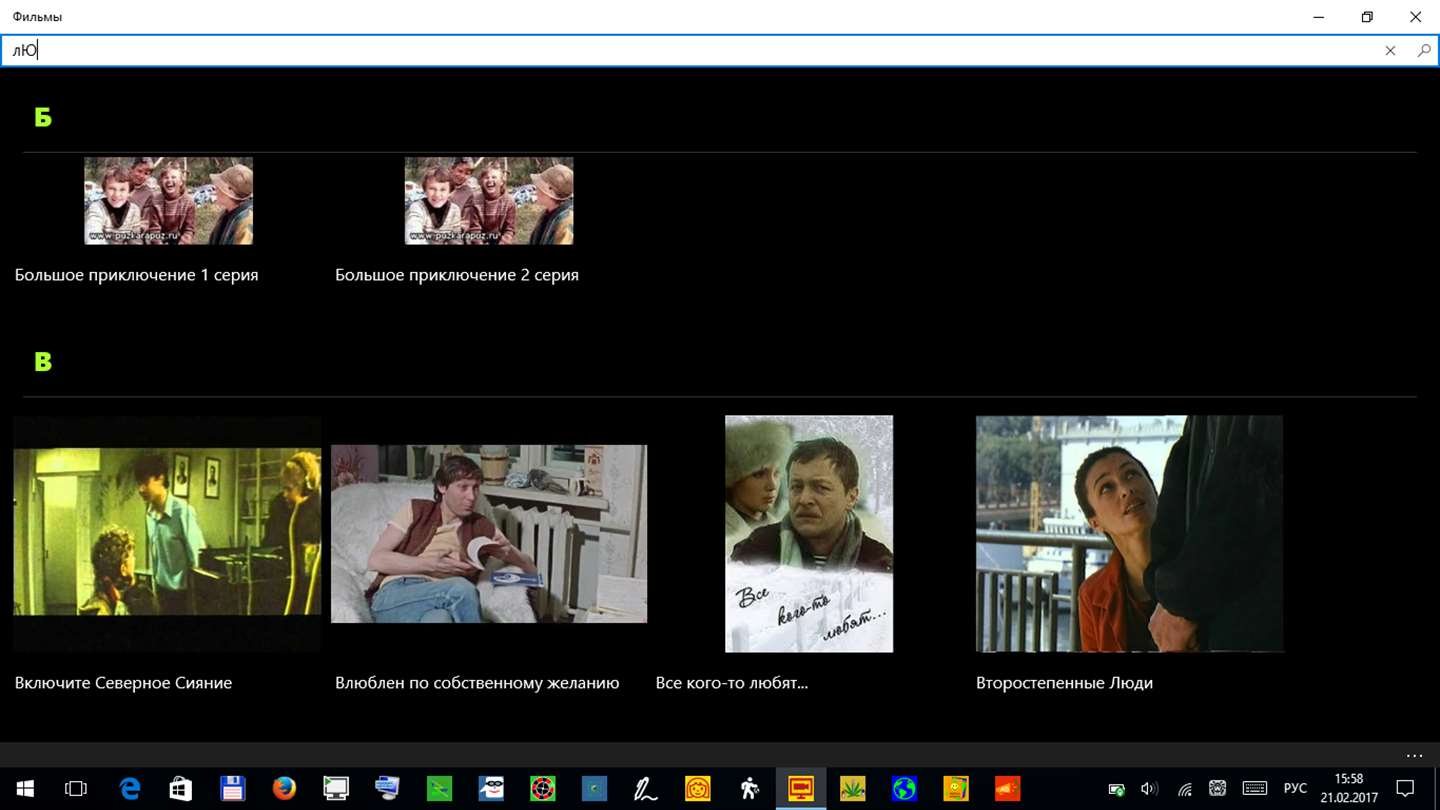Select title "Большое приключение 1 серия"
Image resolution: width=1440 pixels, height=810 pixels.
pyautogui.click(x=136, y=275)
